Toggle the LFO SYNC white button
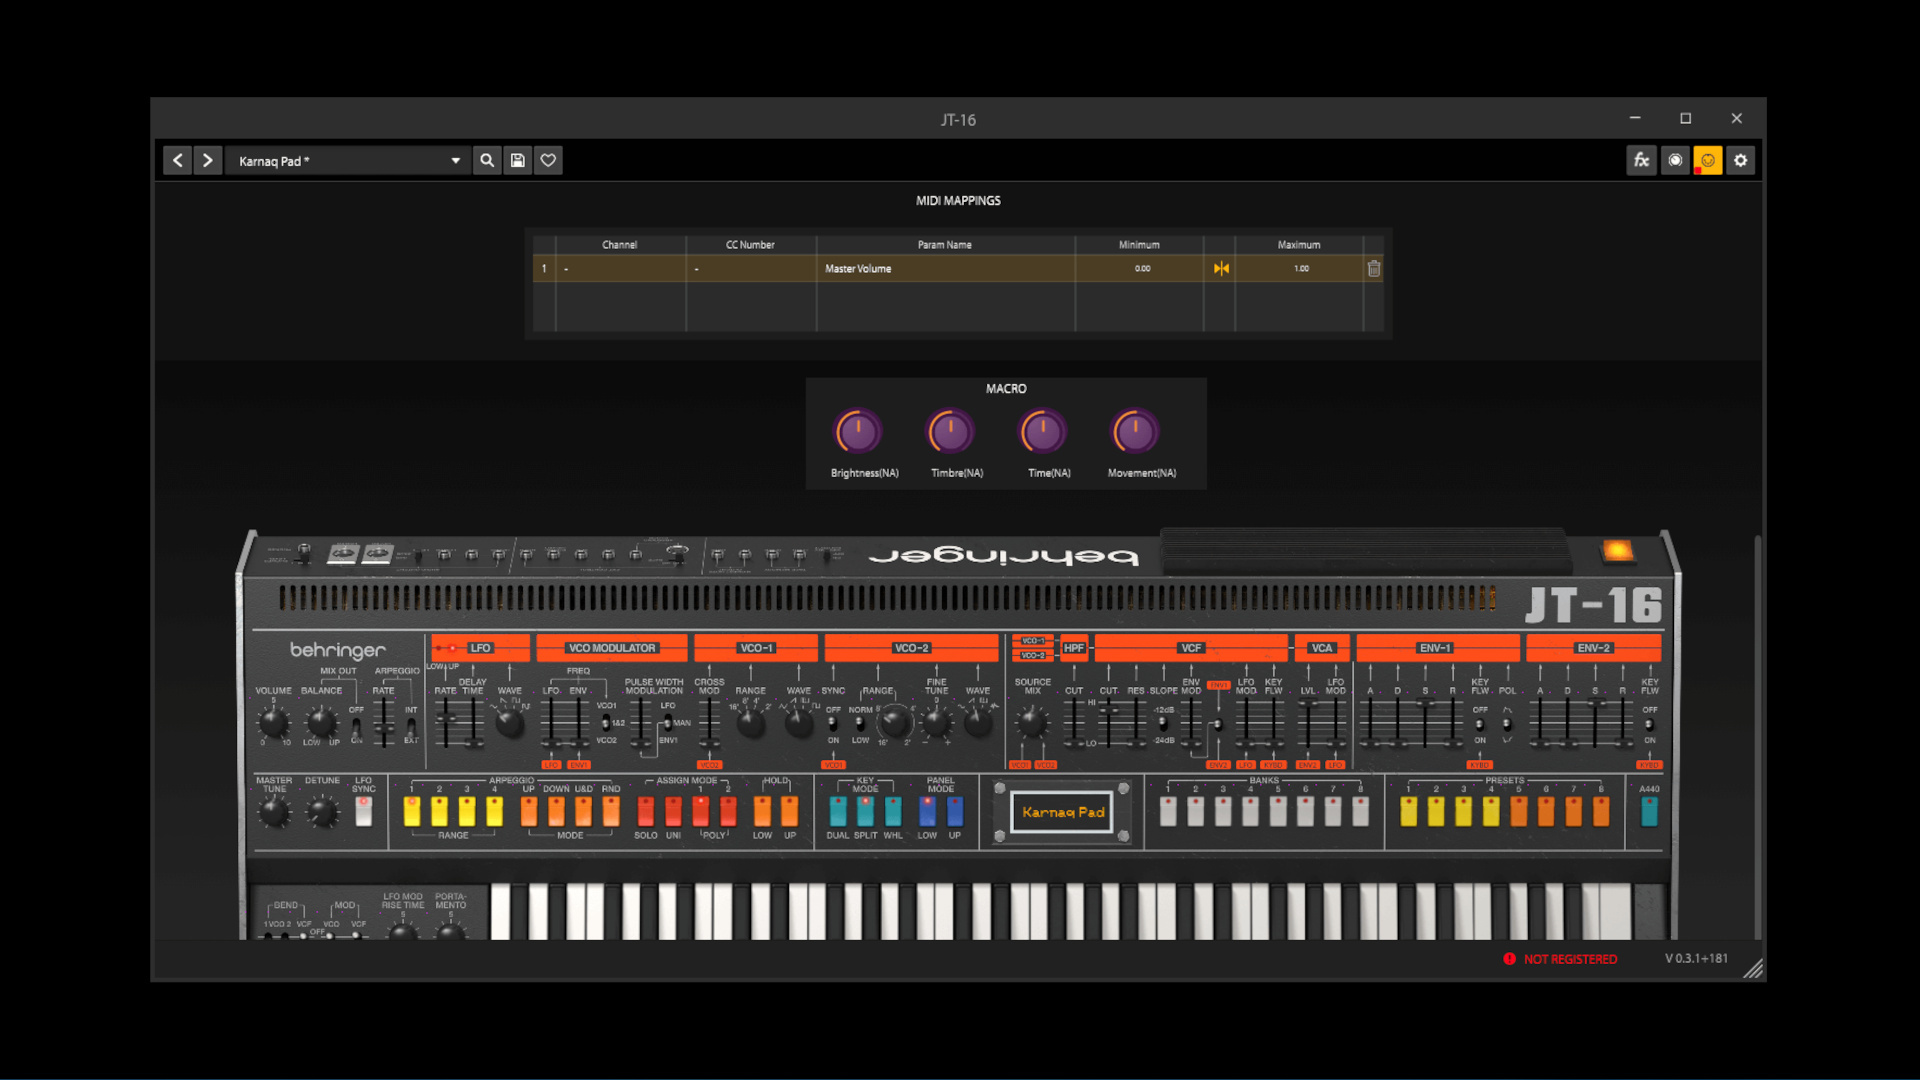The image size is (1920, 1080). (x=364, y=811)
